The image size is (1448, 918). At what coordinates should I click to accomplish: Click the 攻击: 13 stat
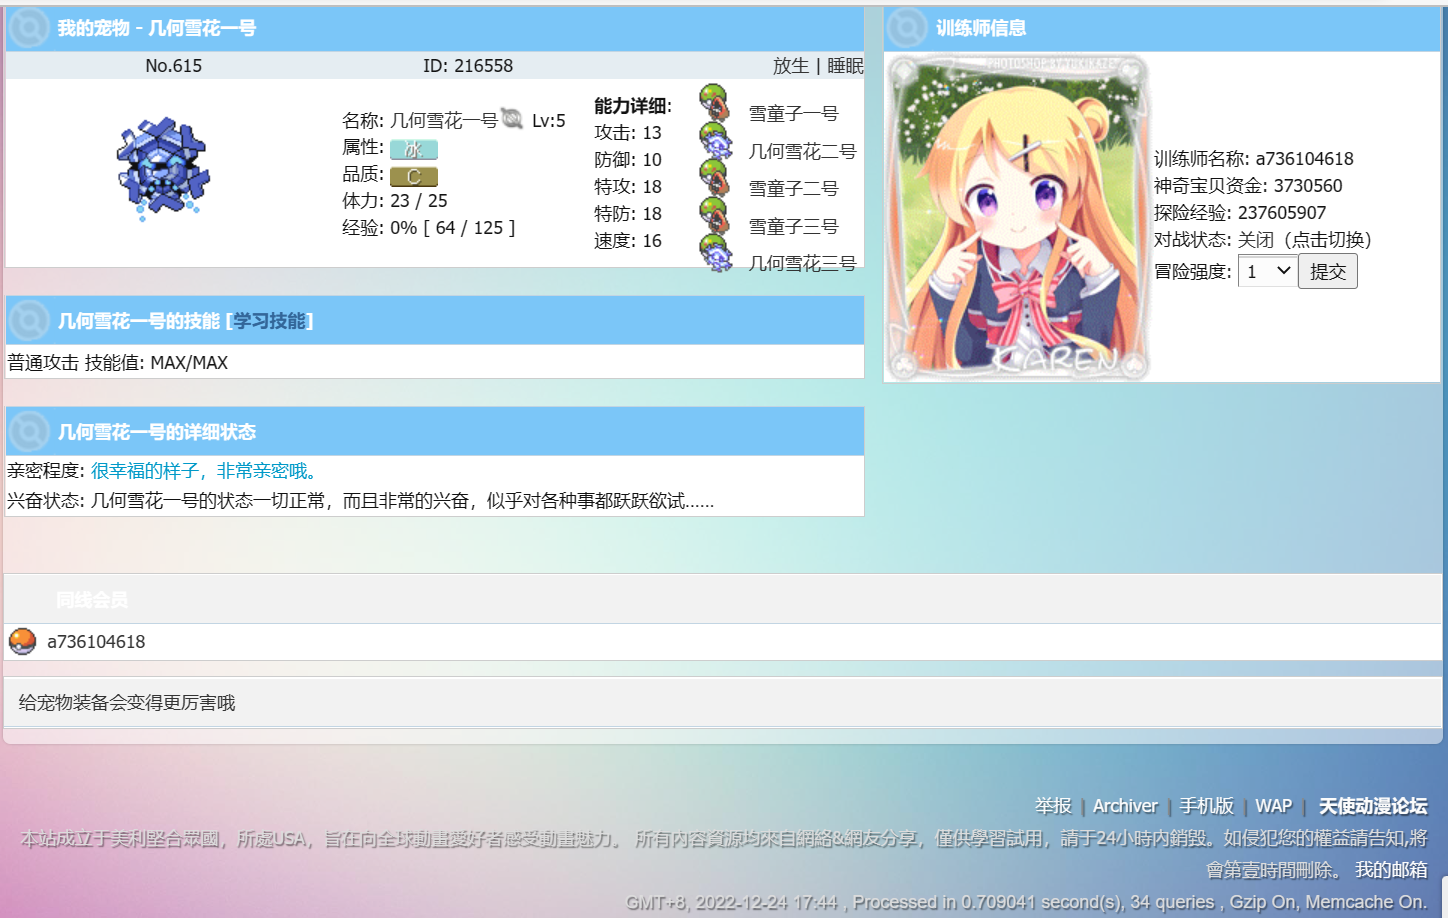point(627,132)
